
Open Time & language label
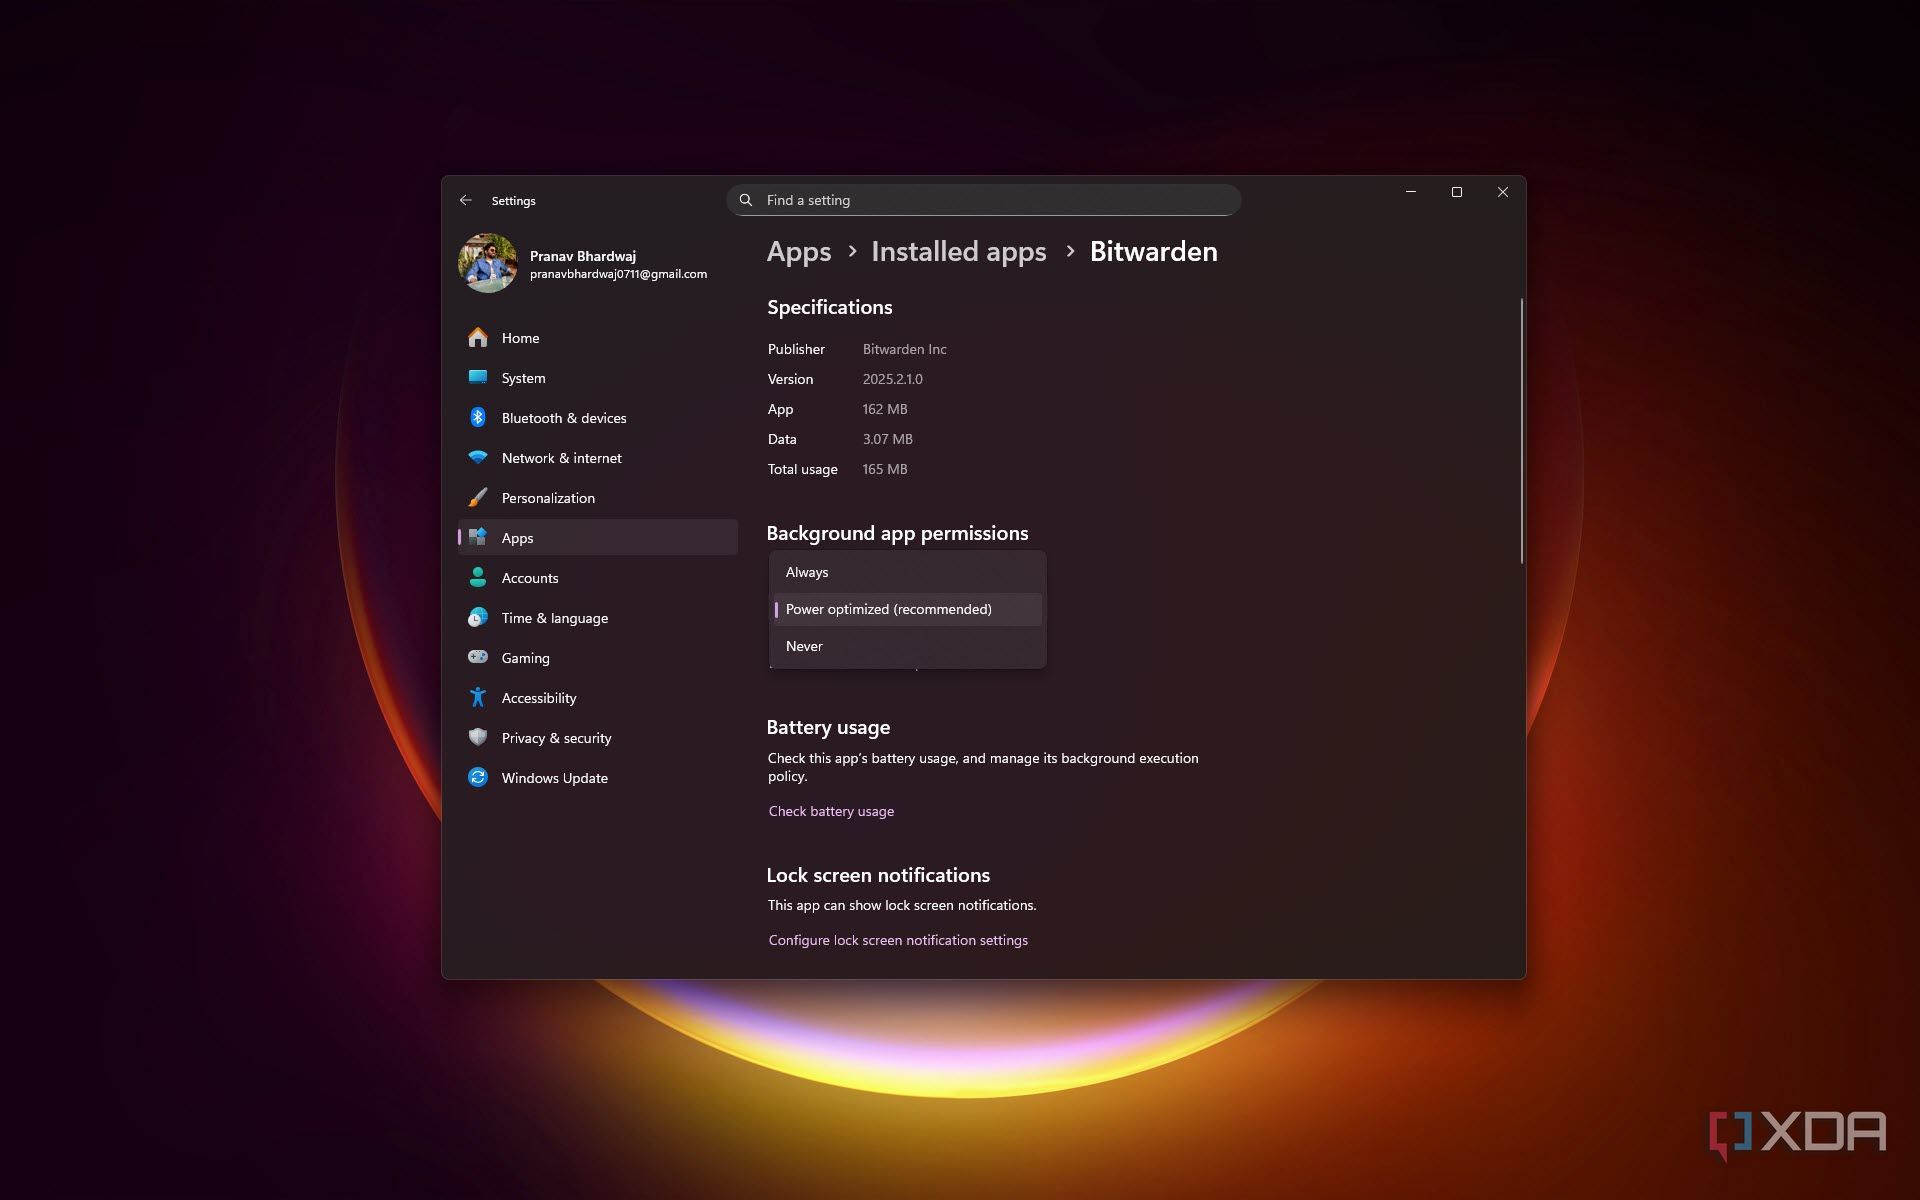point(555,618)
